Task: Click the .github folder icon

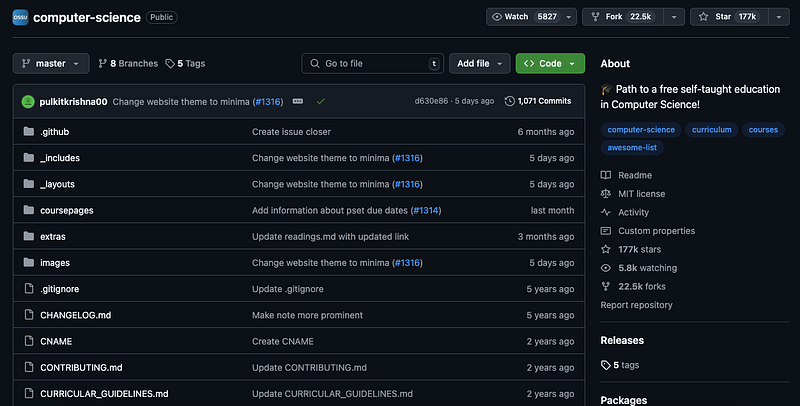Action: pyautogui.click(x=29, y=132)
